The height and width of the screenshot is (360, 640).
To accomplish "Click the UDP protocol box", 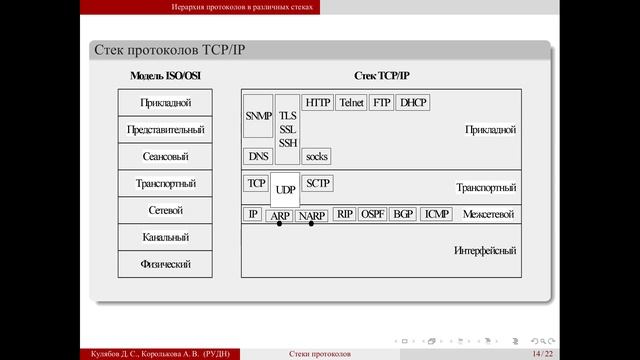I will coord(285,190).
